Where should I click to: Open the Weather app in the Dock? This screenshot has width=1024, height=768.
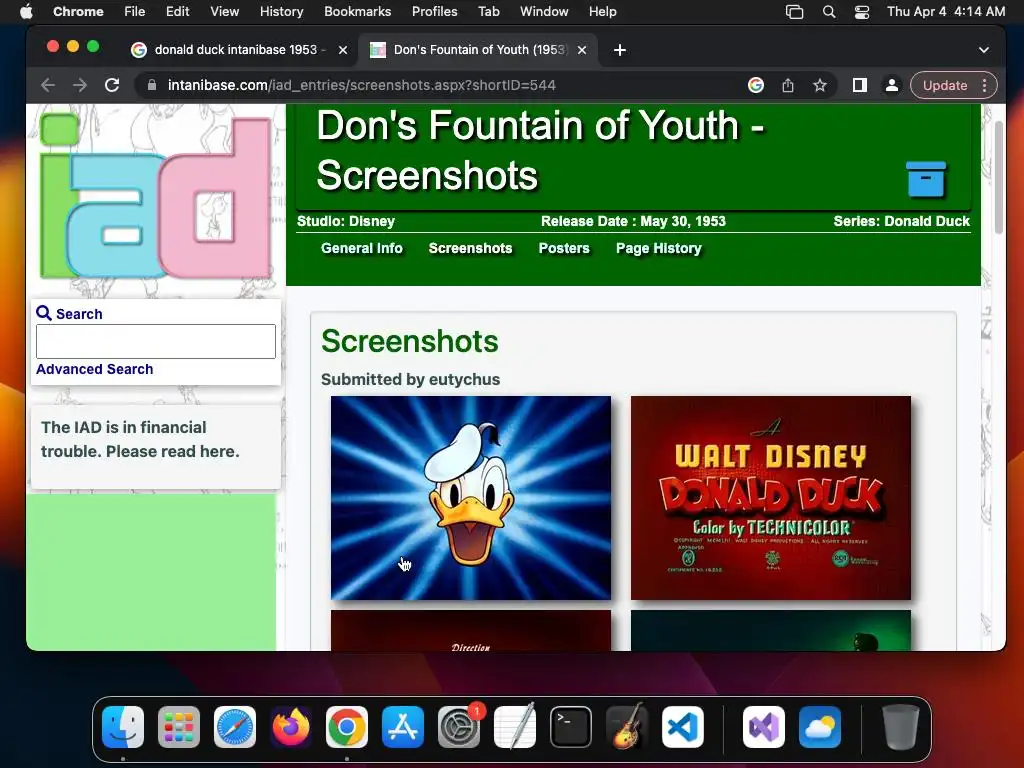(820, 727)
